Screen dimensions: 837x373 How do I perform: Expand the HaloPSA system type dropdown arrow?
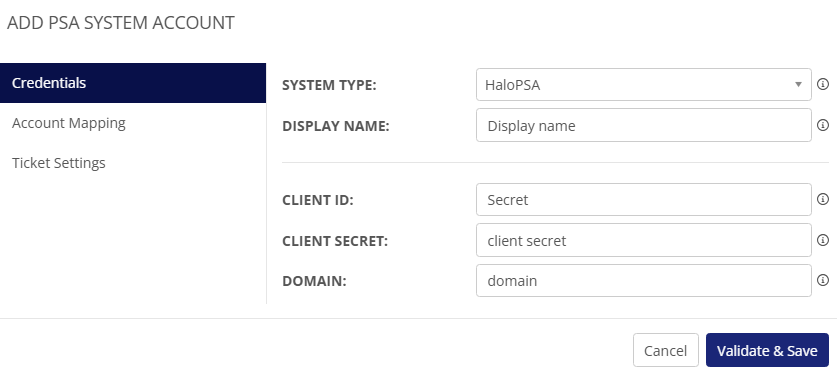[798, 84]
